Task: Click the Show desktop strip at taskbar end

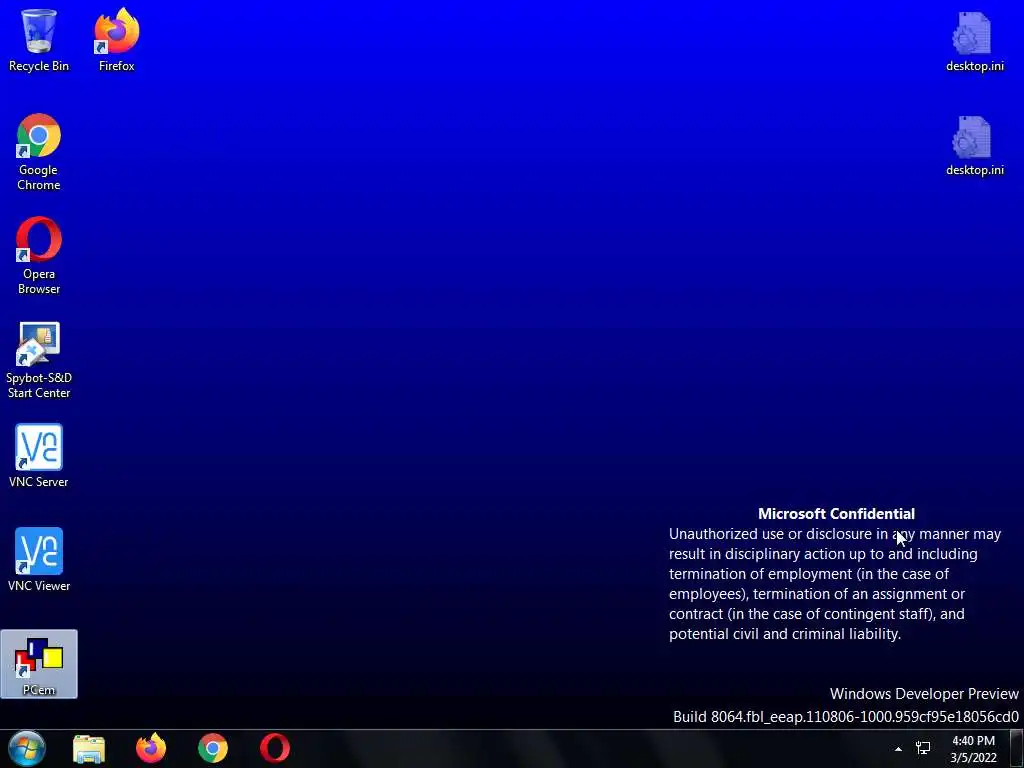Action: [x=1017, y=749]
